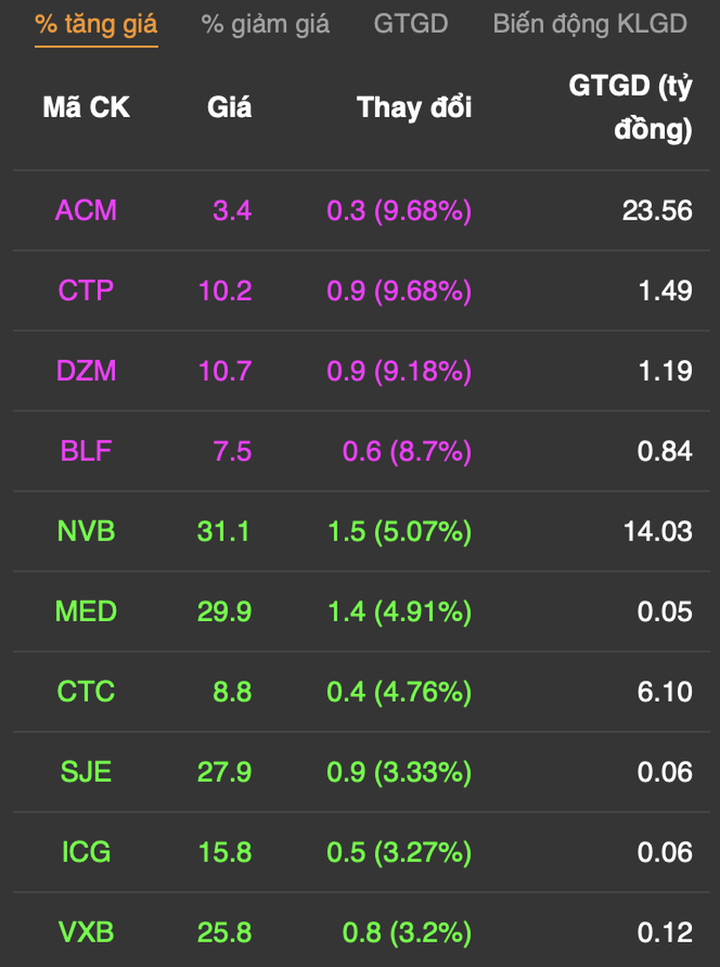Open the CTP stock ticker

(x=86, y=290)
